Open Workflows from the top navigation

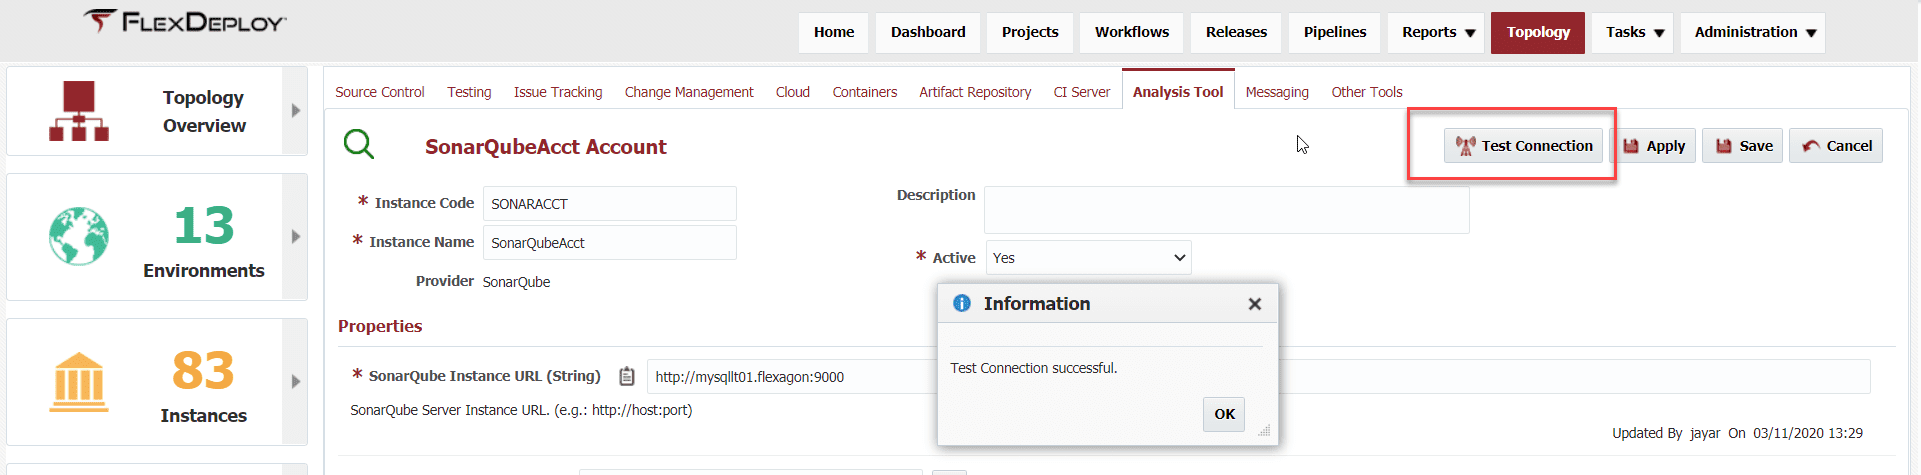pyautogui.click(x=1132, y=32)
